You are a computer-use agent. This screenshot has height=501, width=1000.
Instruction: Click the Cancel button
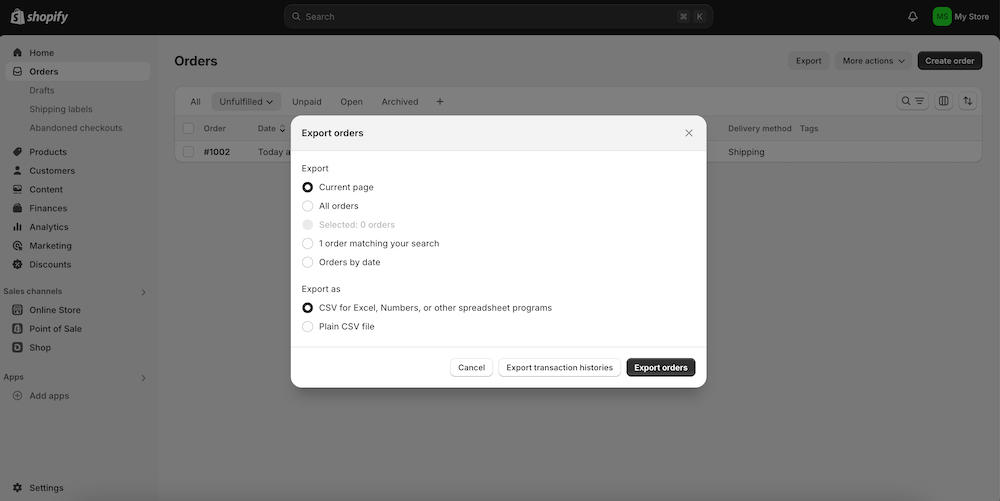coord(471,367)
